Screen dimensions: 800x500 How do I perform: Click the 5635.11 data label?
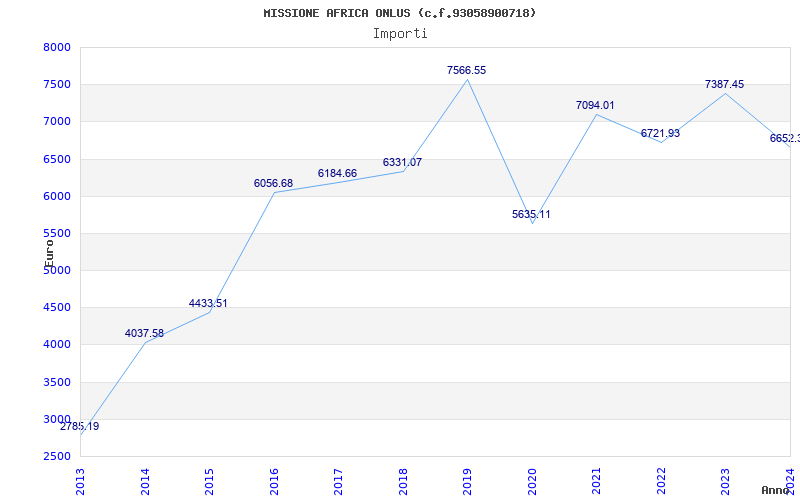(x=532, y=214)
